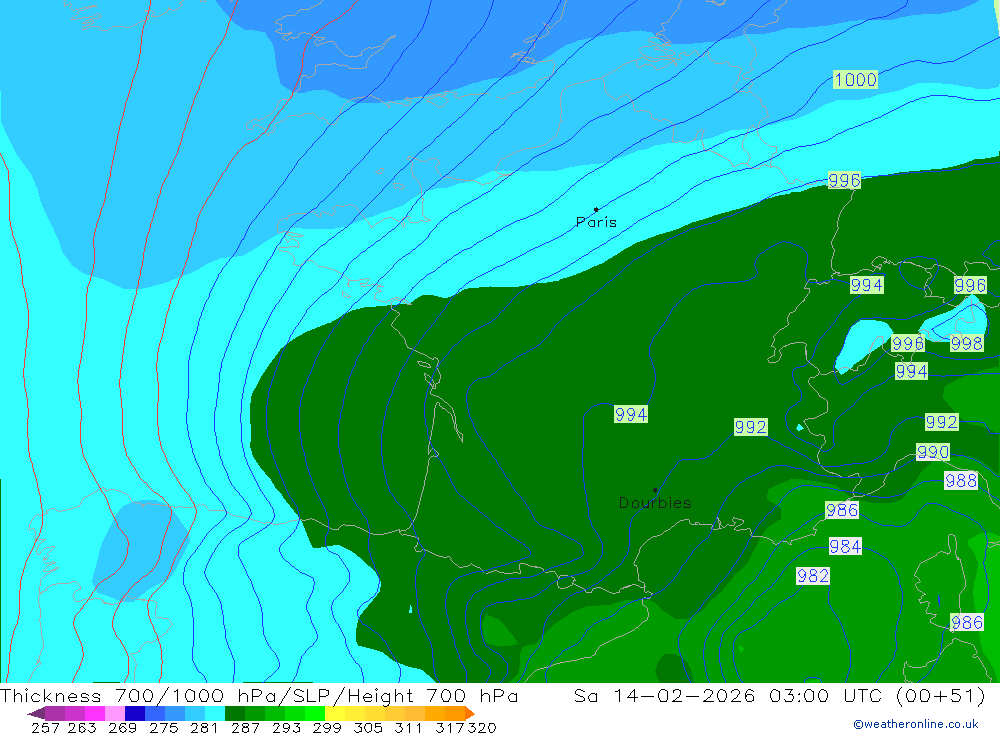This screenshot has width=1000, height=733.
Task: Select the 998 isobar label
Action: point(966,343)
